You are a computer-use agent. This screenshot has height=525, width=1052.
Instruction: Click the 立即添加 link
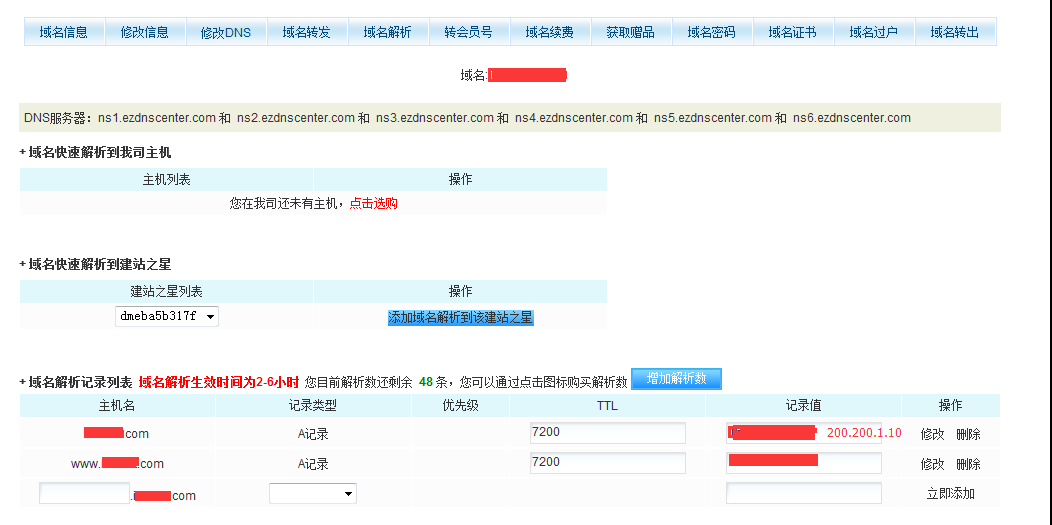(x=950, y=494)
